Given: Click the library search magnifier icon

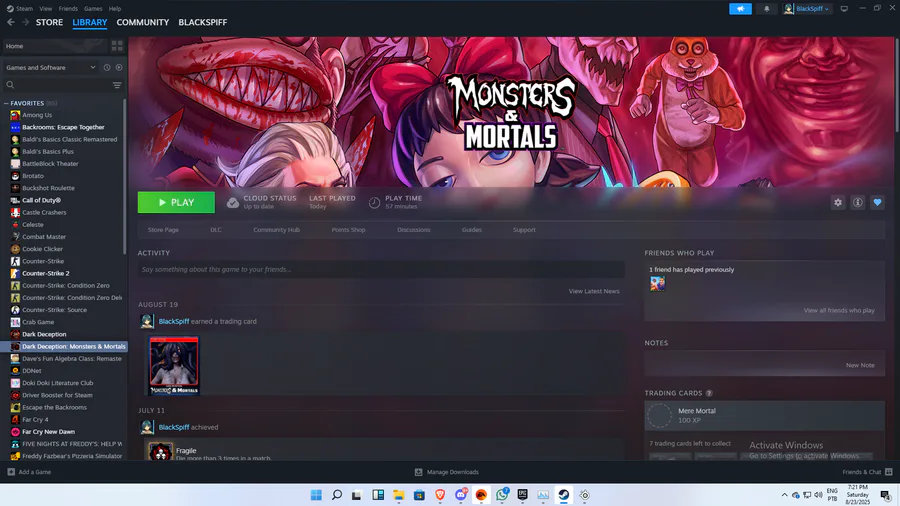Looking at the screenshot, I should (10, 85).
